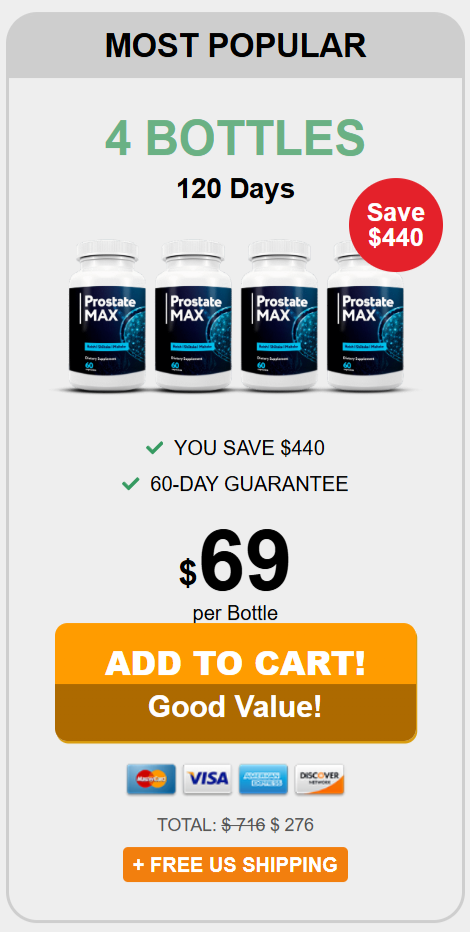The height and width of the screenshot is (932, 470).
Task: Click the checkmark next to 60-DAY GUARANTEE
Action: 131,484
